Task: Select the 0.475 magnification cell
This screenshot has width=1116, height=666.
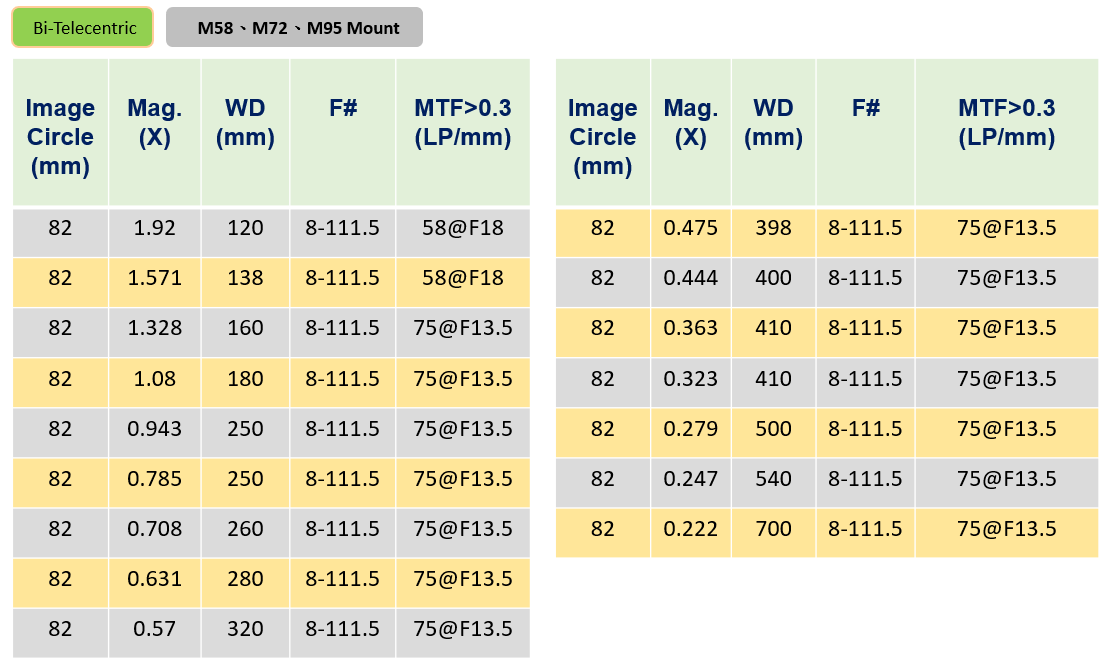Action: click(690, 228)
